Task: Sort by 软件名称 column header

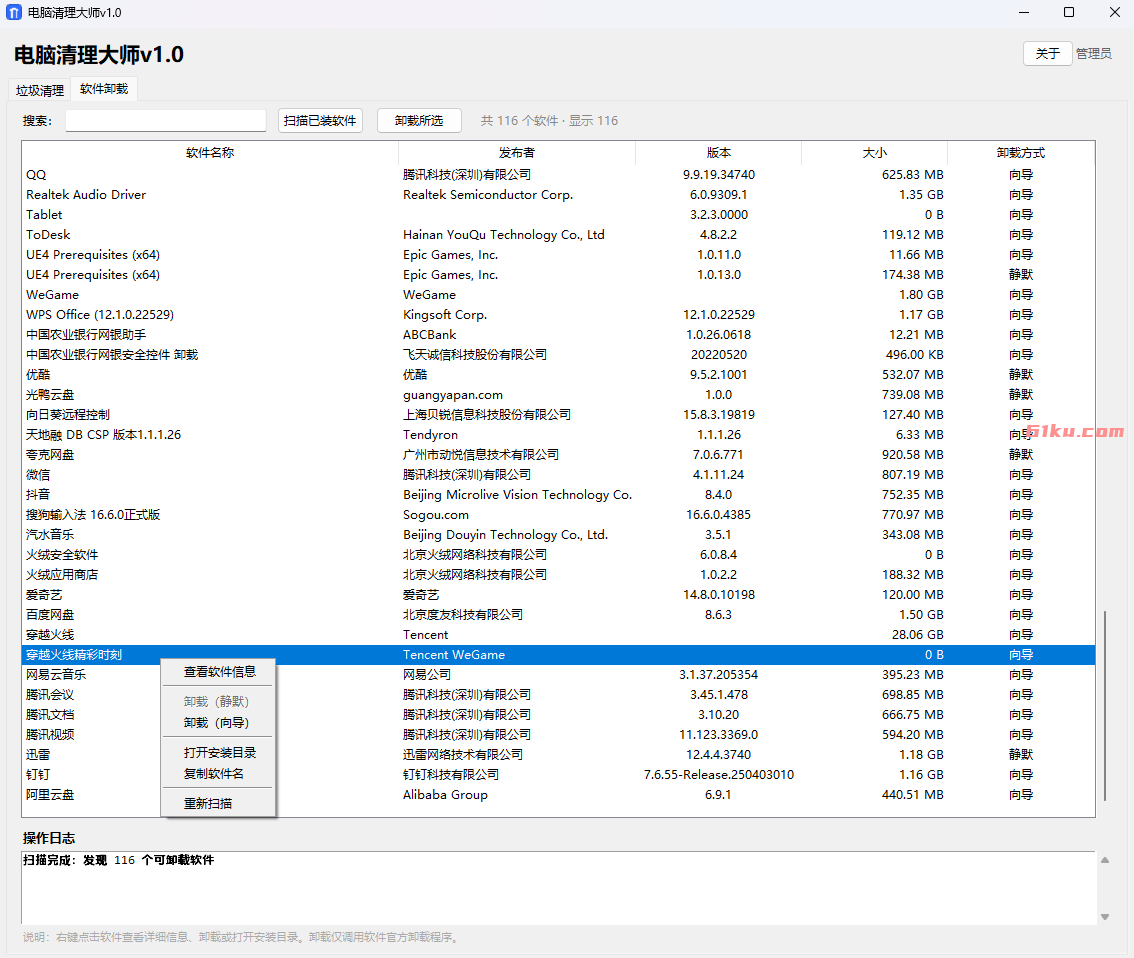Action: coord(210,153)
